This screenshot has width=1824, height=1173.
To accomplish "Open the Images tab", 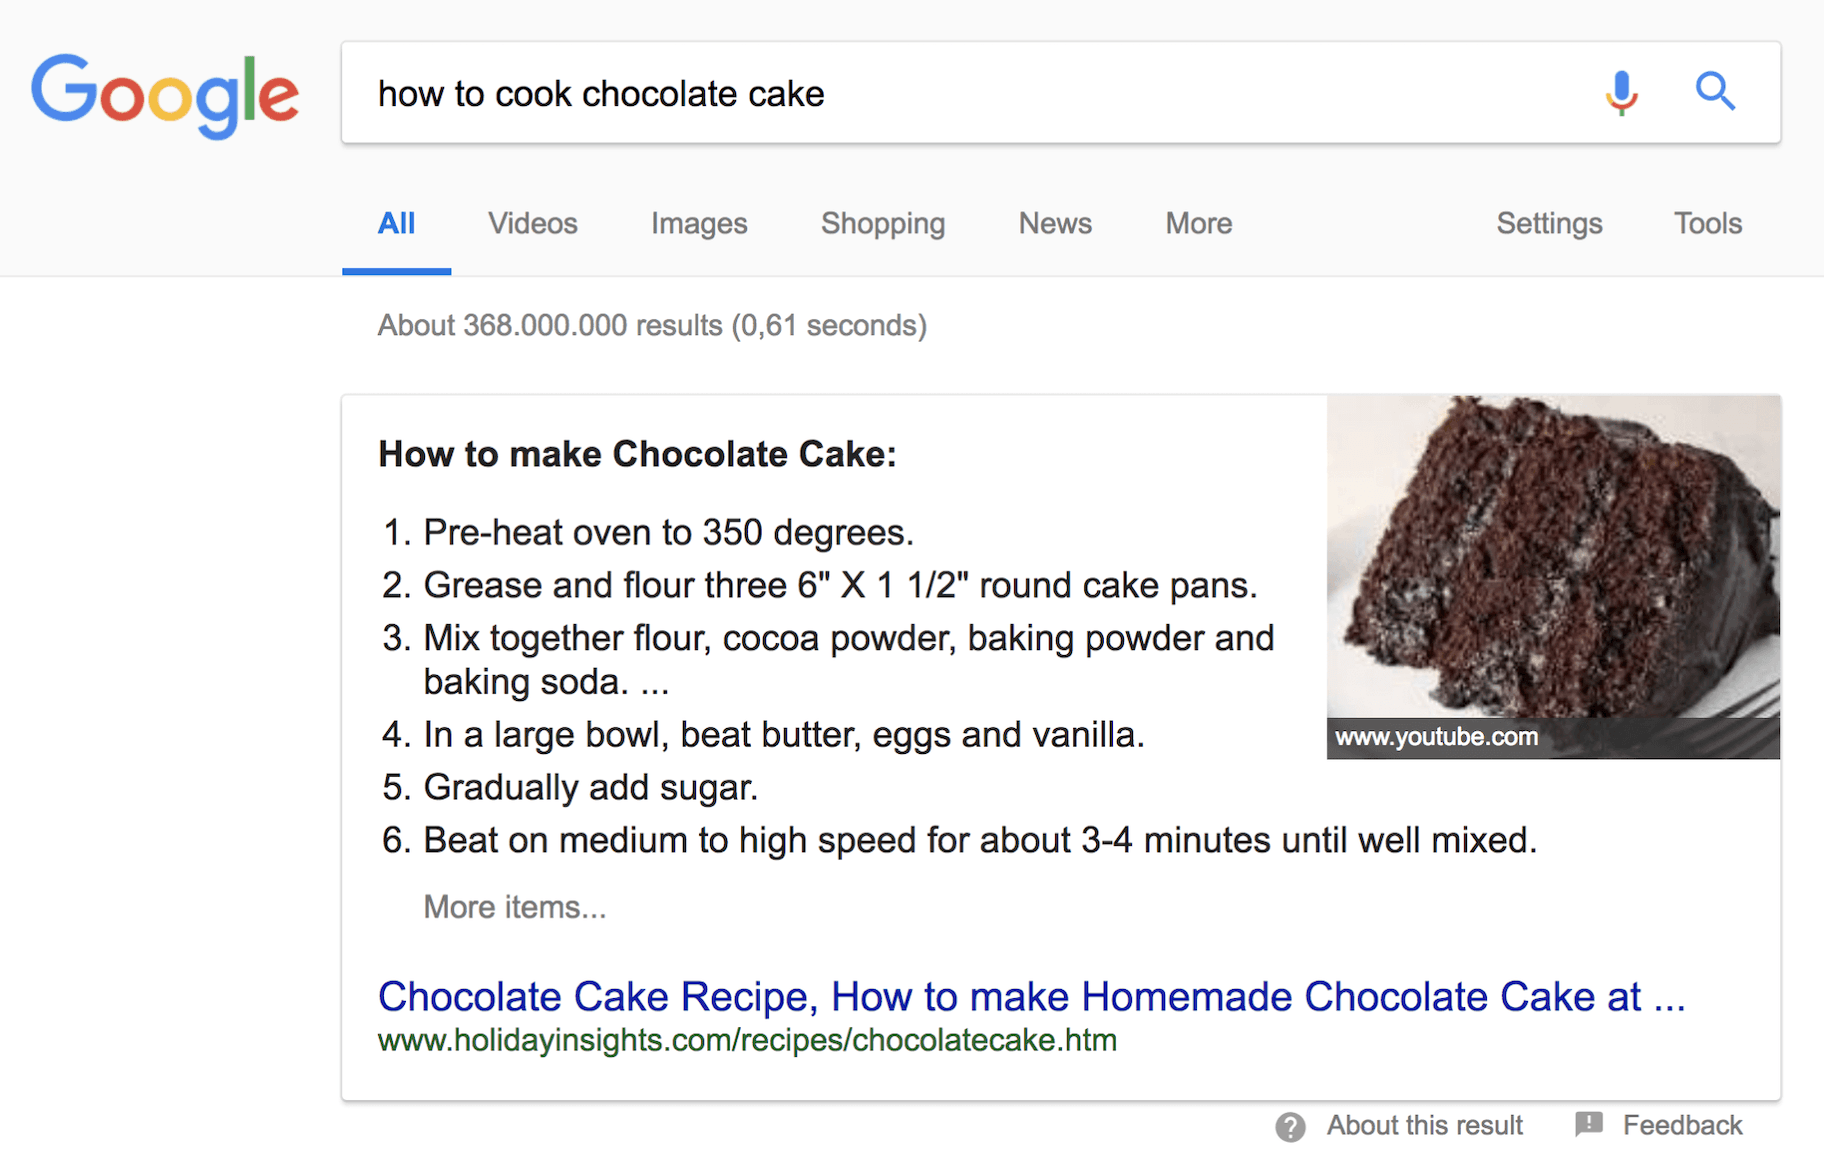I will 699,223.
